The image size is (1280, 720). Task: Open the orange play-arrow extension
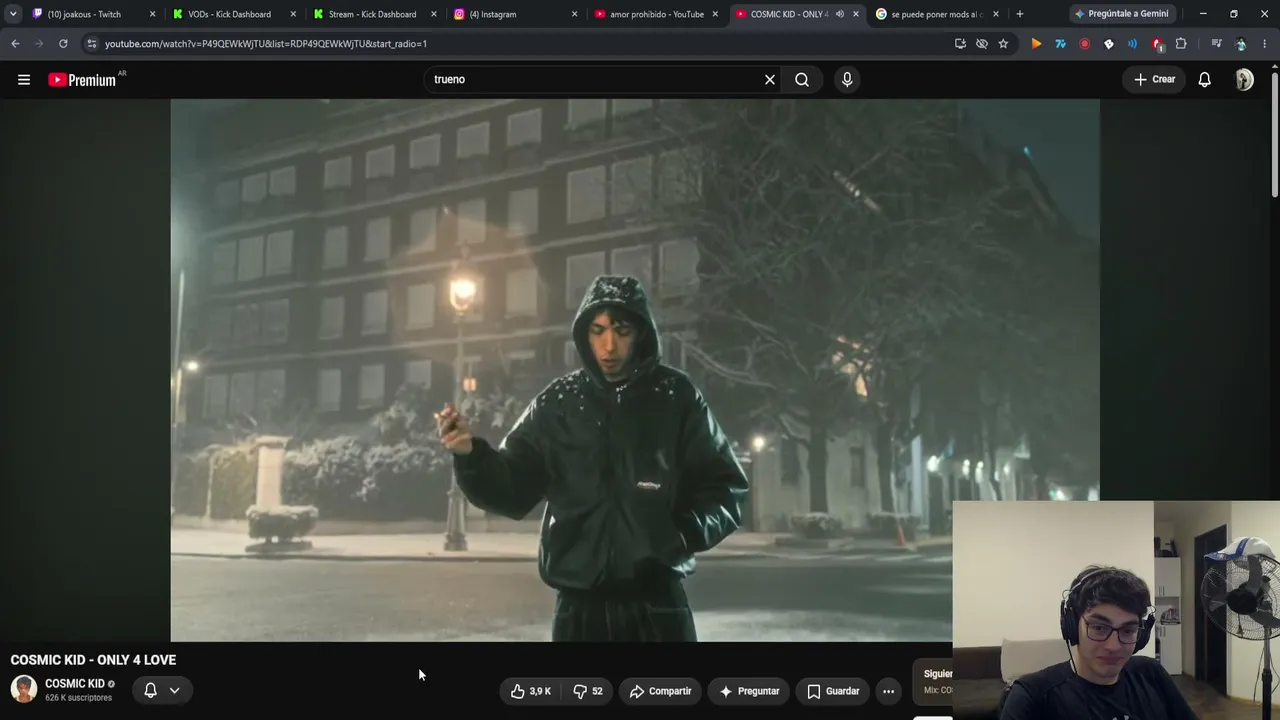tap(1036, 44)
